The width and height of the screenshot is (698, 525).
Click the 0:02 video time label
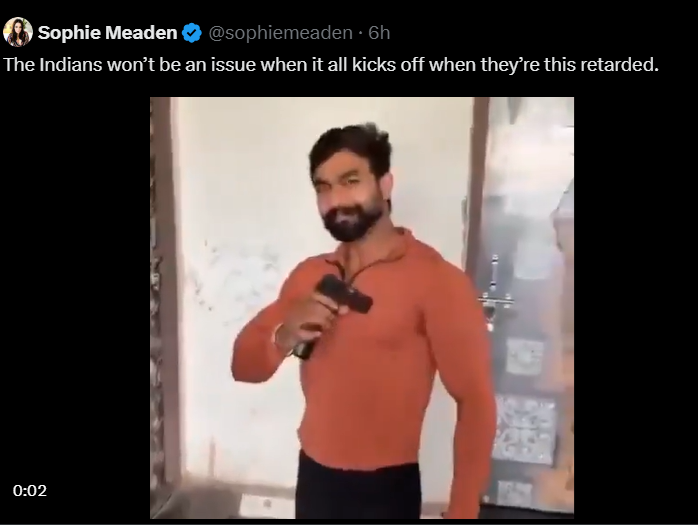30,491
